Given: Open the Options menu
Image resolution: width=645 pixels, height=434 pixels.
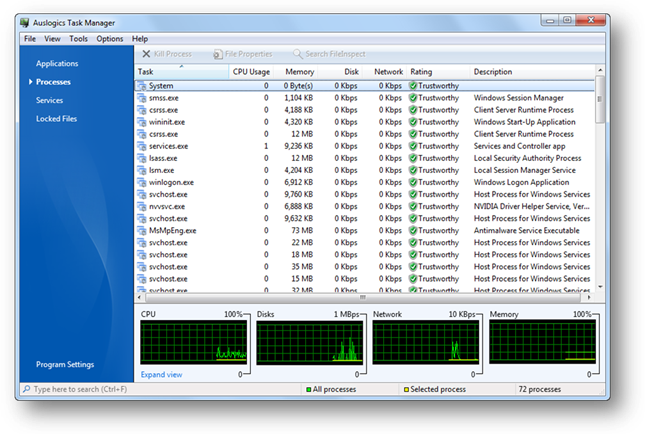Looking at the screenshot, I should point(110,38).
